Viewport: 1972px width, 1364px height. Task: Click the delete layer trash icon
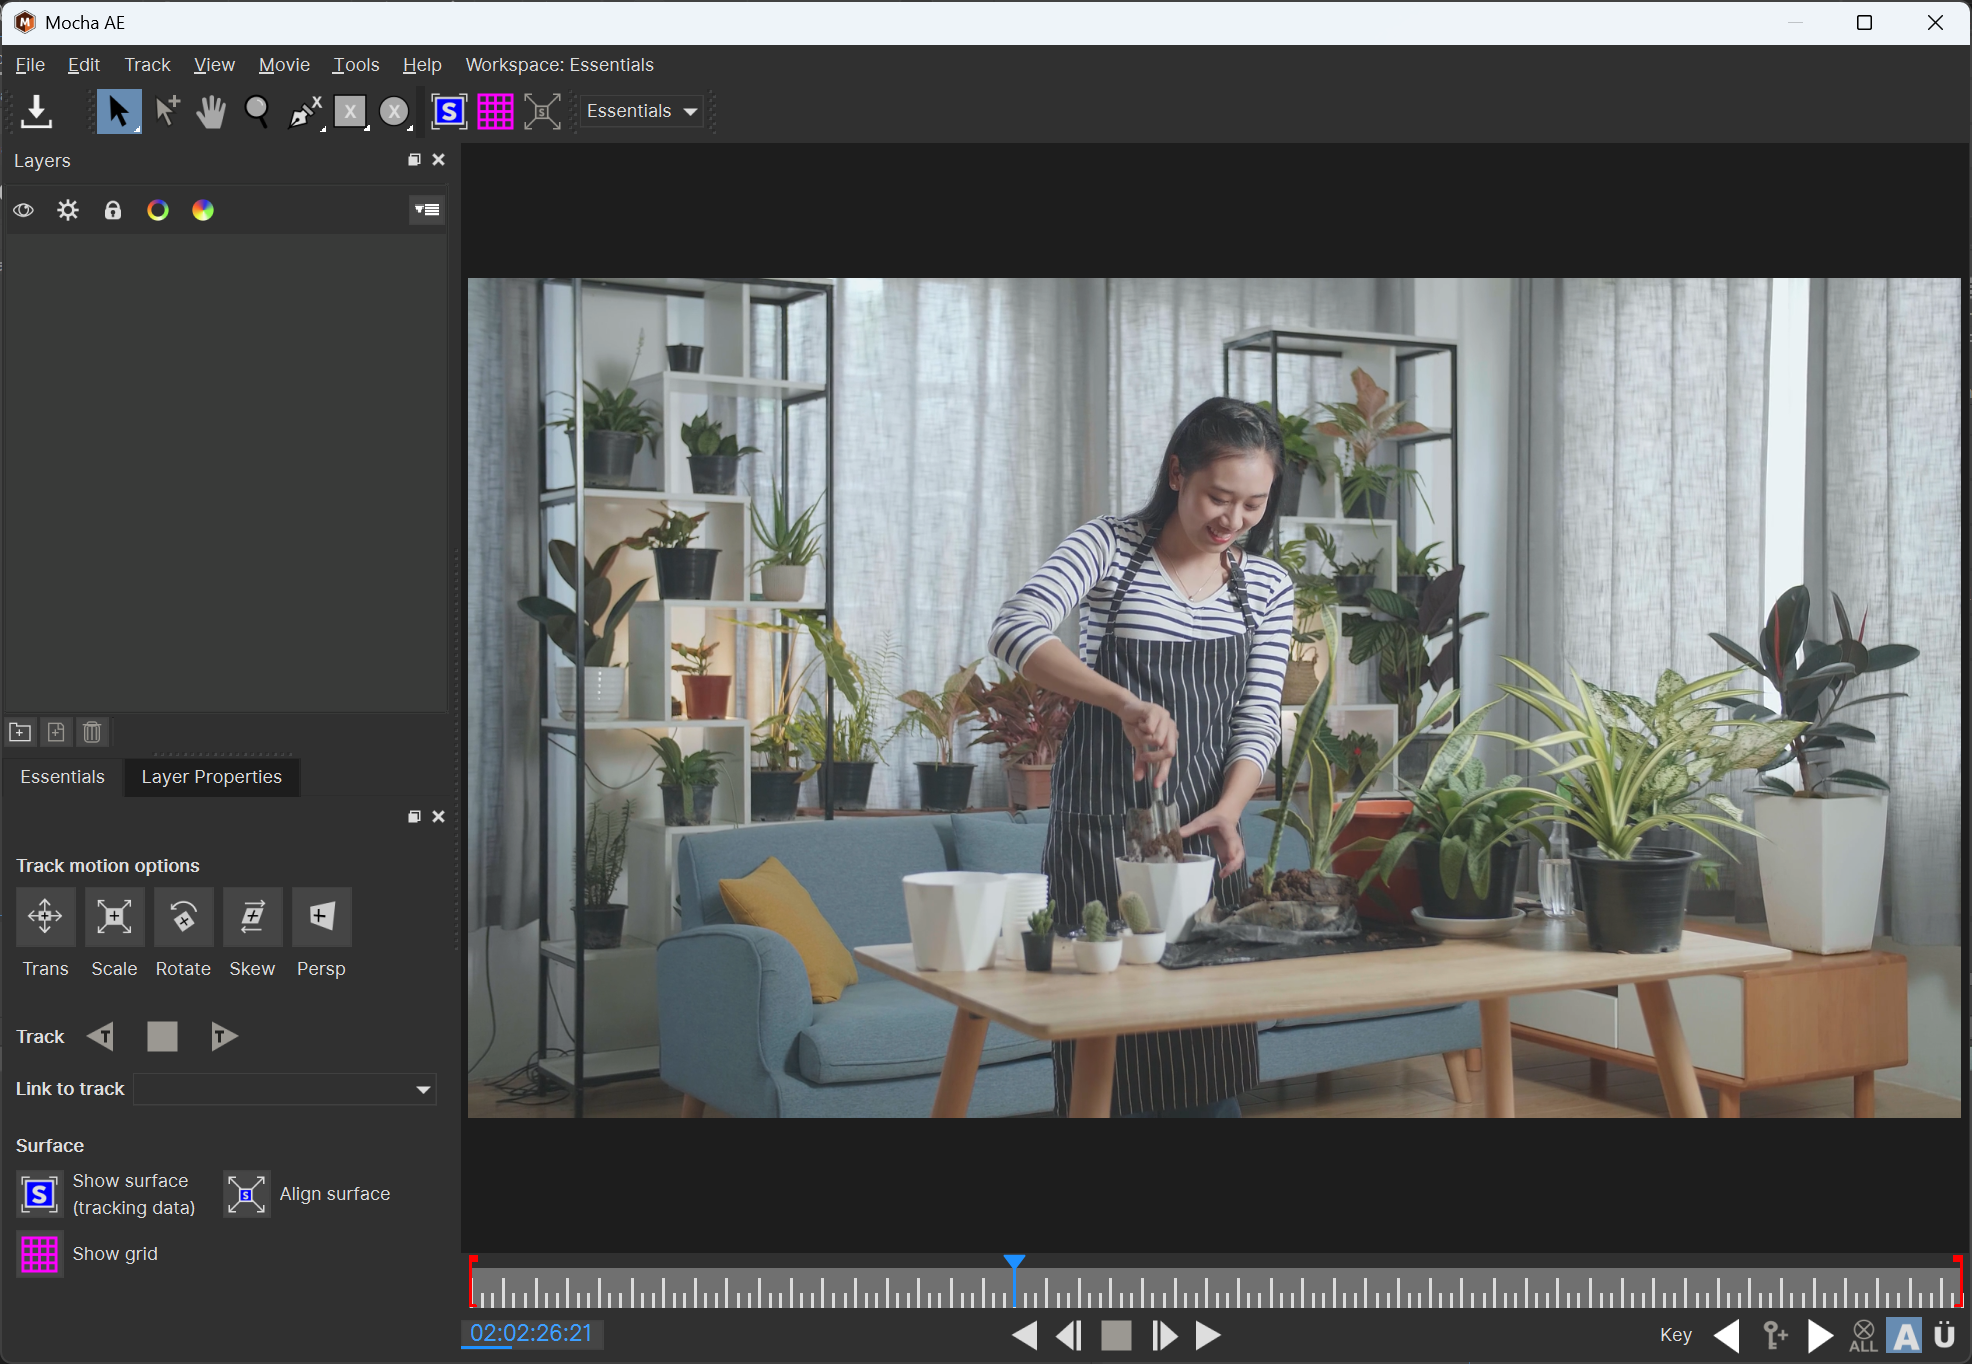point(92,732)
